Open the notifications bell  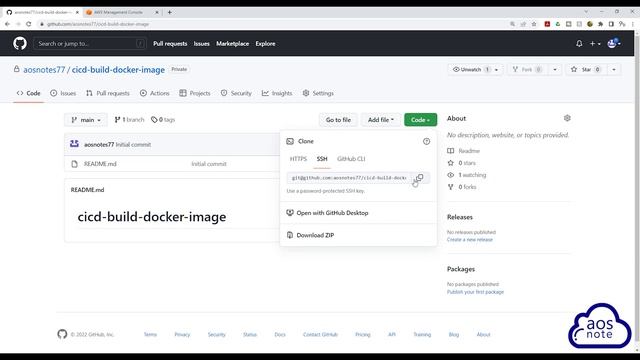point(579,43)
